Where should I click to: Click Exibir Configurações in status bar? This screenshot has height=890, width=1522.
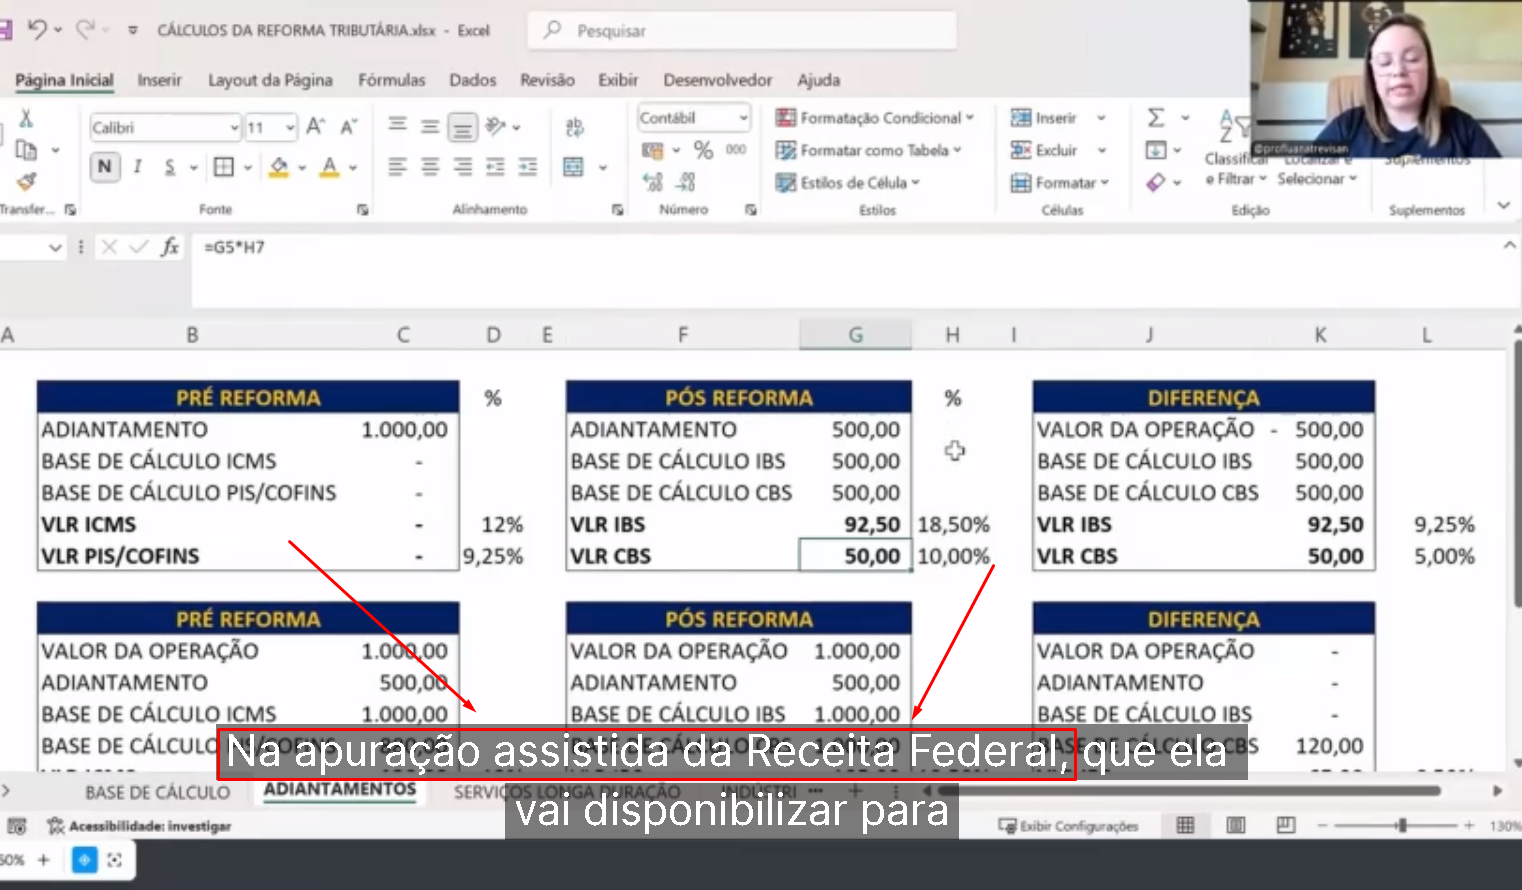pos(1068,826)
